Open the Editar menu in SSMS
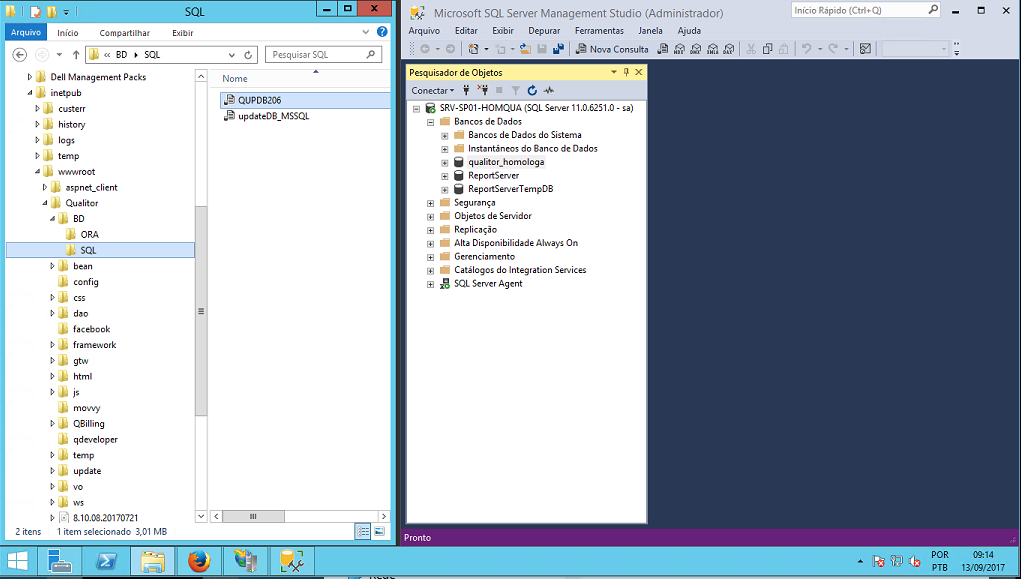 click(466, 31)
